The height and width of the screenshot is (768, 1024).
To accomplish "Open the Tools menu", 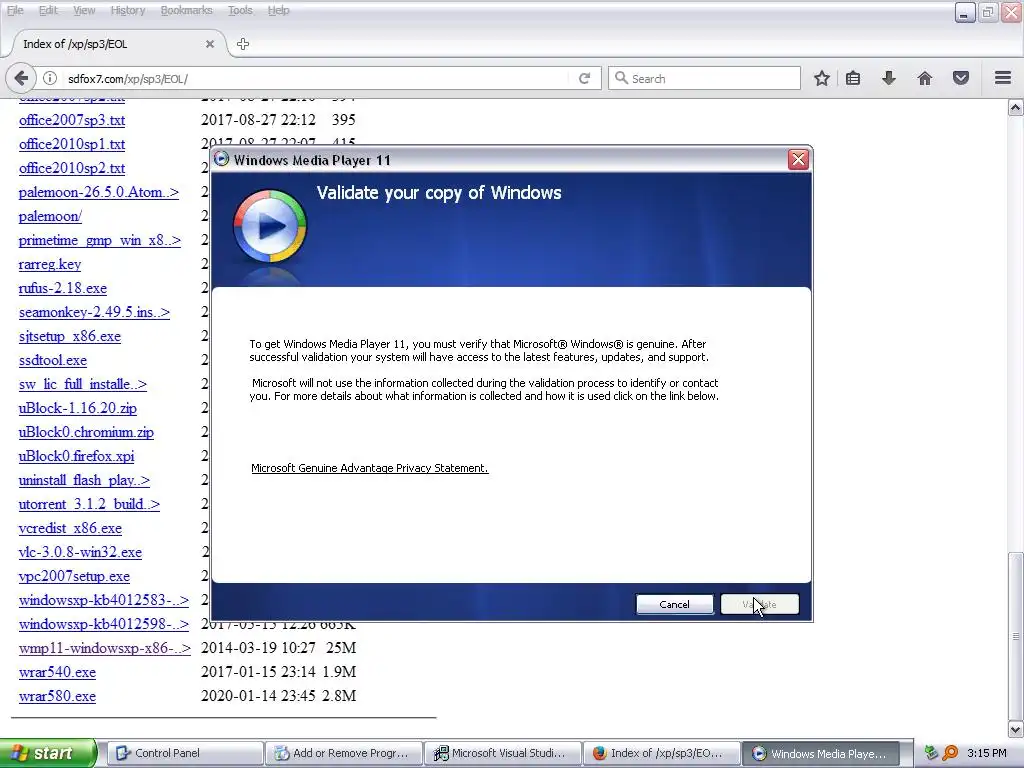I will point(240,10).
